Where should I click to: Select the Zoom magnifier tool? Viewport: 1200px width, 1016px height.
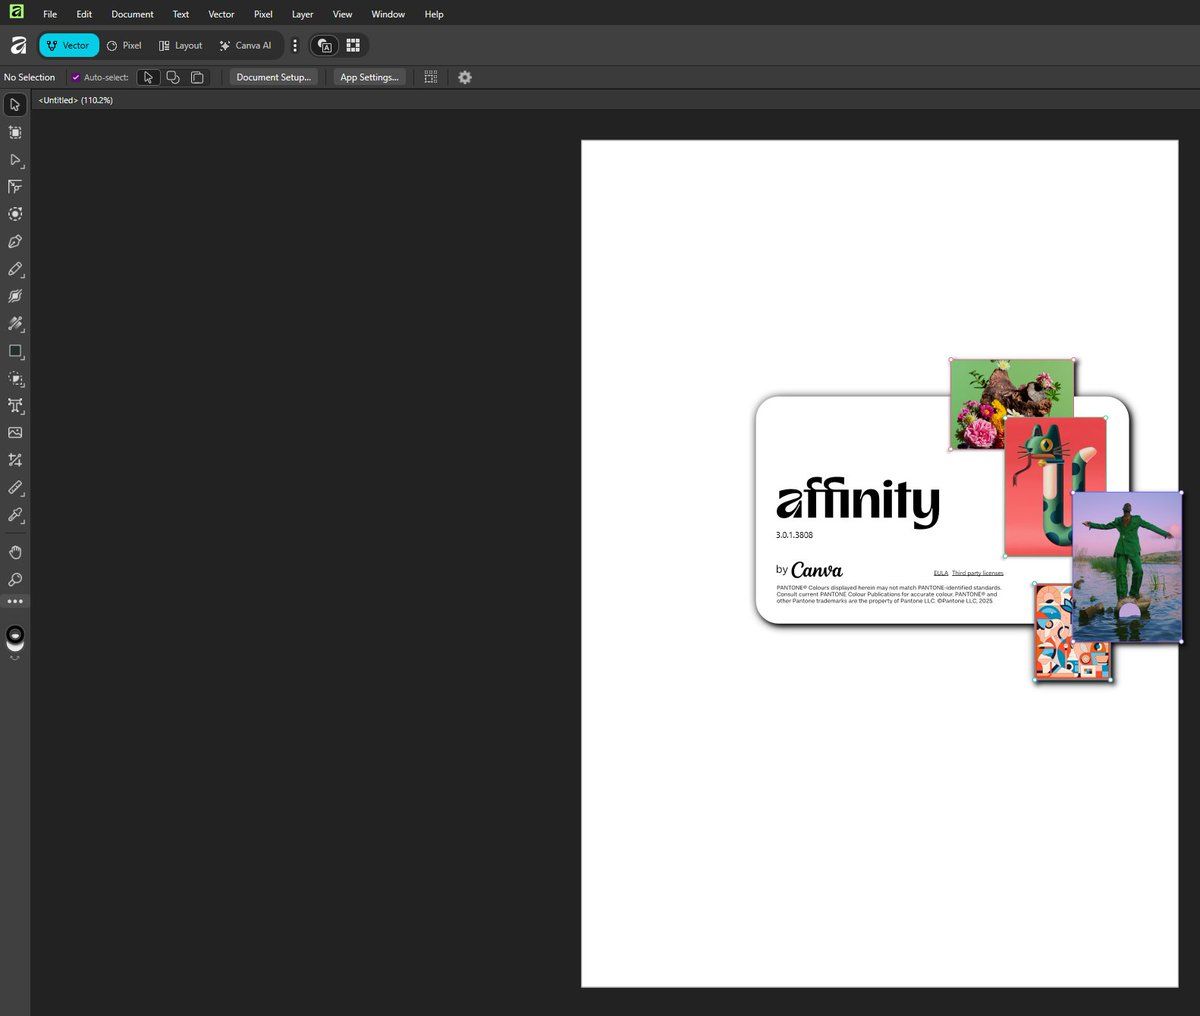[15, 580]
